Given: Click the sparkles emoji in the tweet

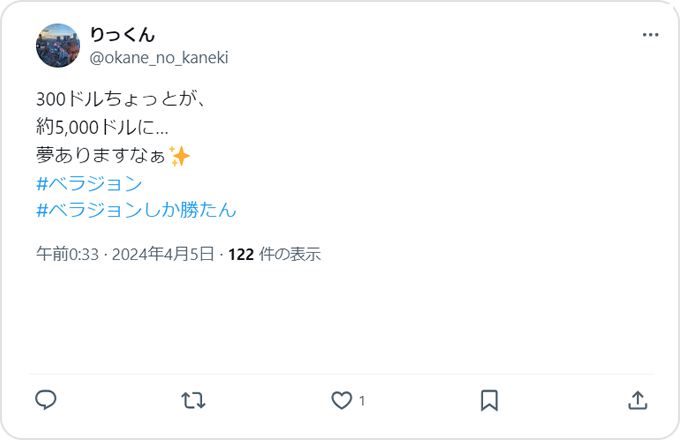Looking at the screenshot, I should pyautogui.click(x=179, y=157).
